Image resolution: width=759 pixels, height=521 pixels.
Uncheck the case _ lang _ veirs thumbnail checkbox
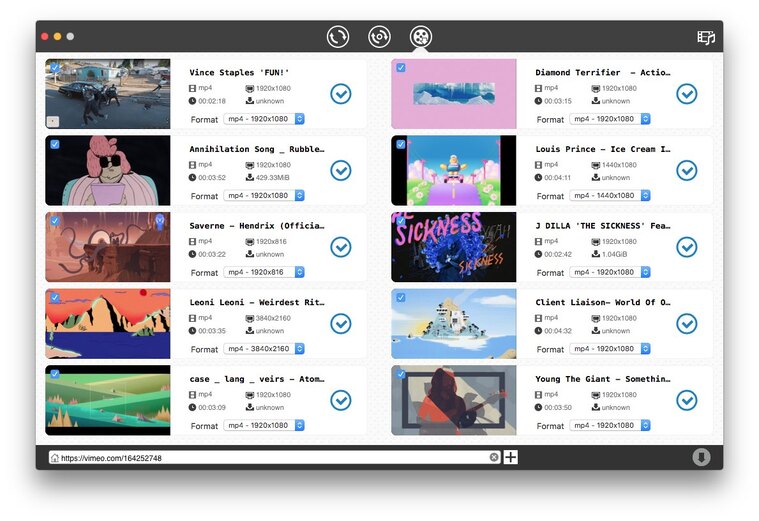[x=55, y=374]
